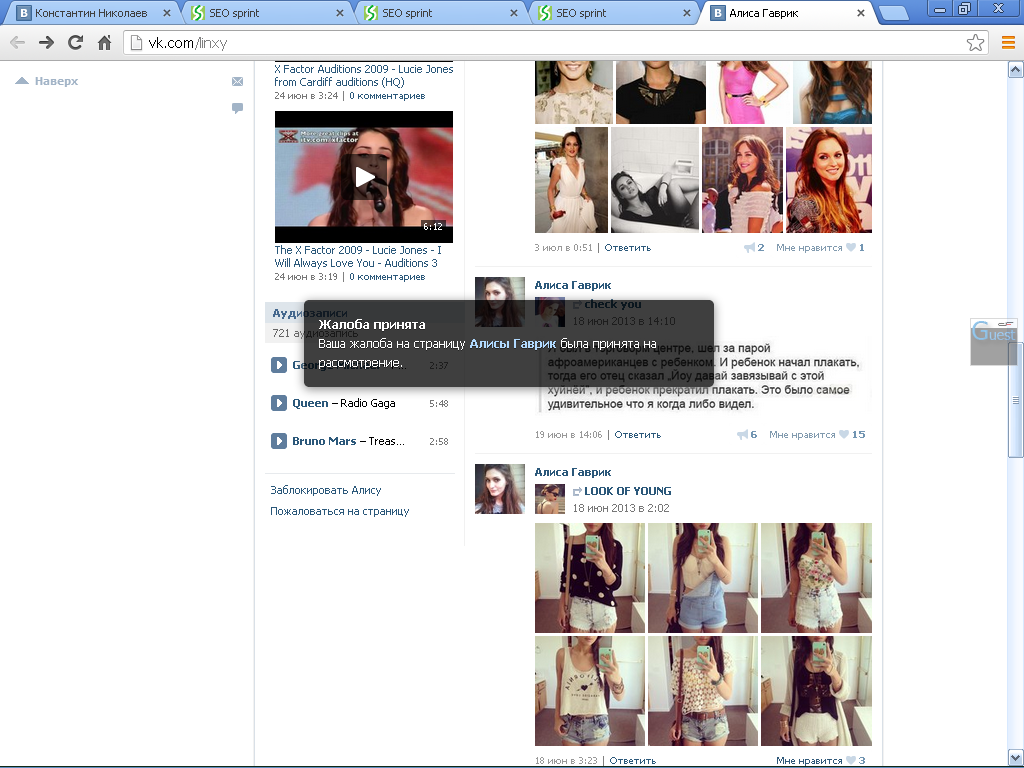Click Заблокировать Алису link
This screenshot has width=1024, height=768.
(x=326, y=490)
